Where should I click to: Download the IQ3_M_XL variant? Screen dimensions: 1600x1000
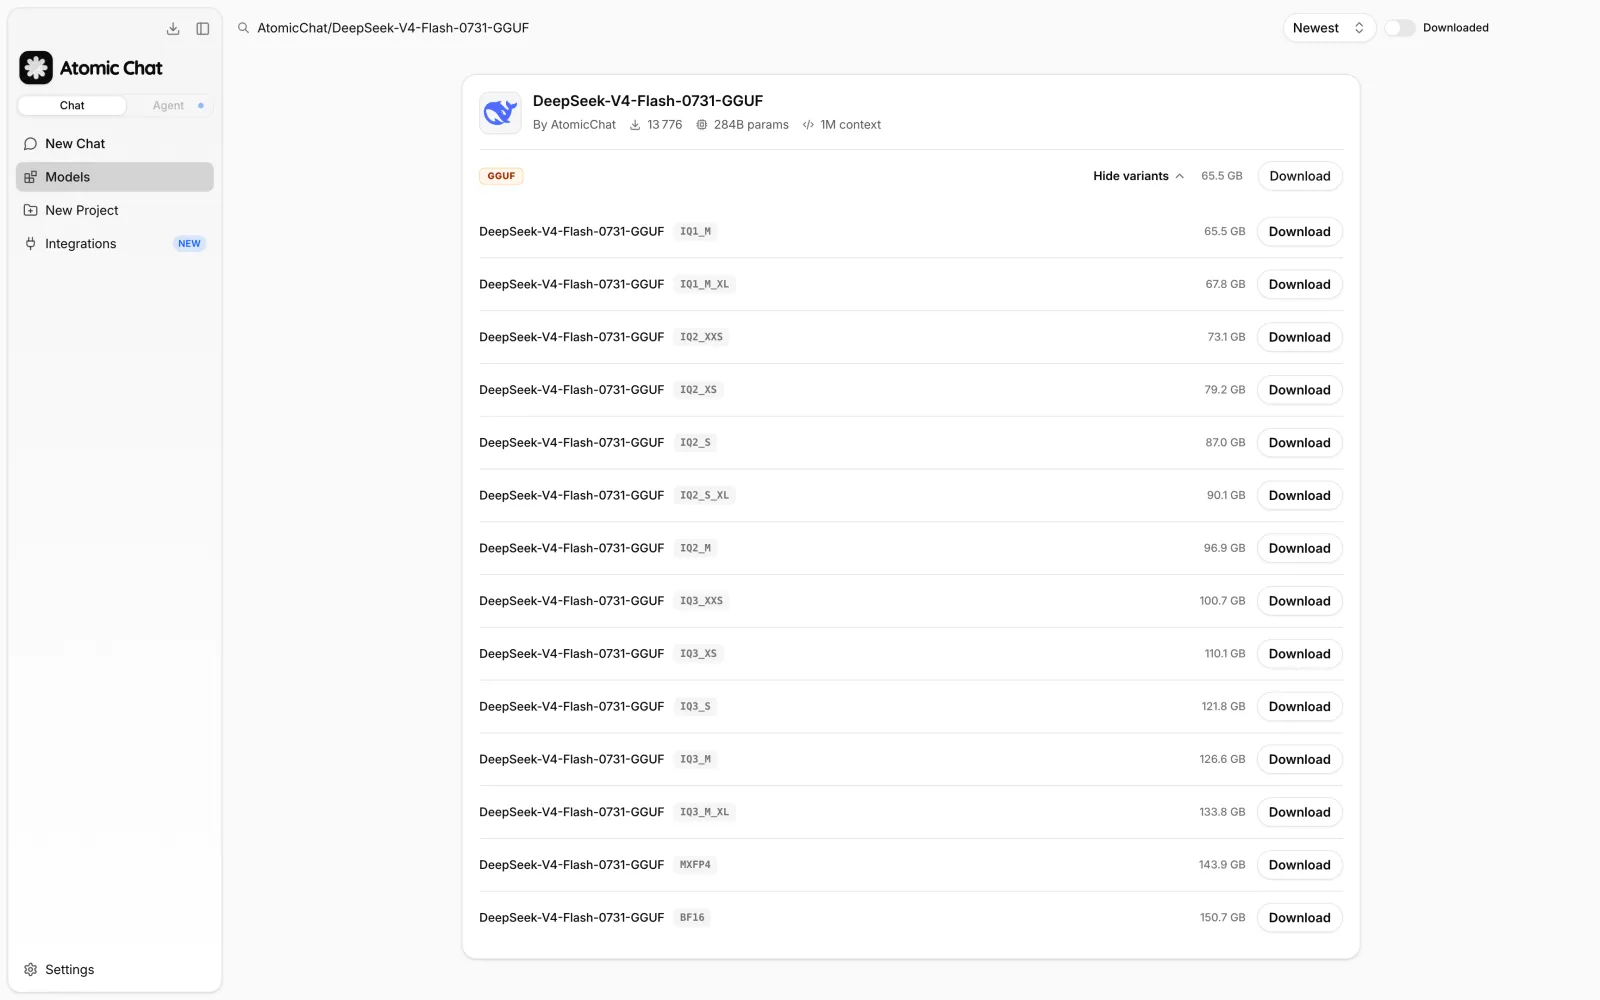coord(1300,813)
